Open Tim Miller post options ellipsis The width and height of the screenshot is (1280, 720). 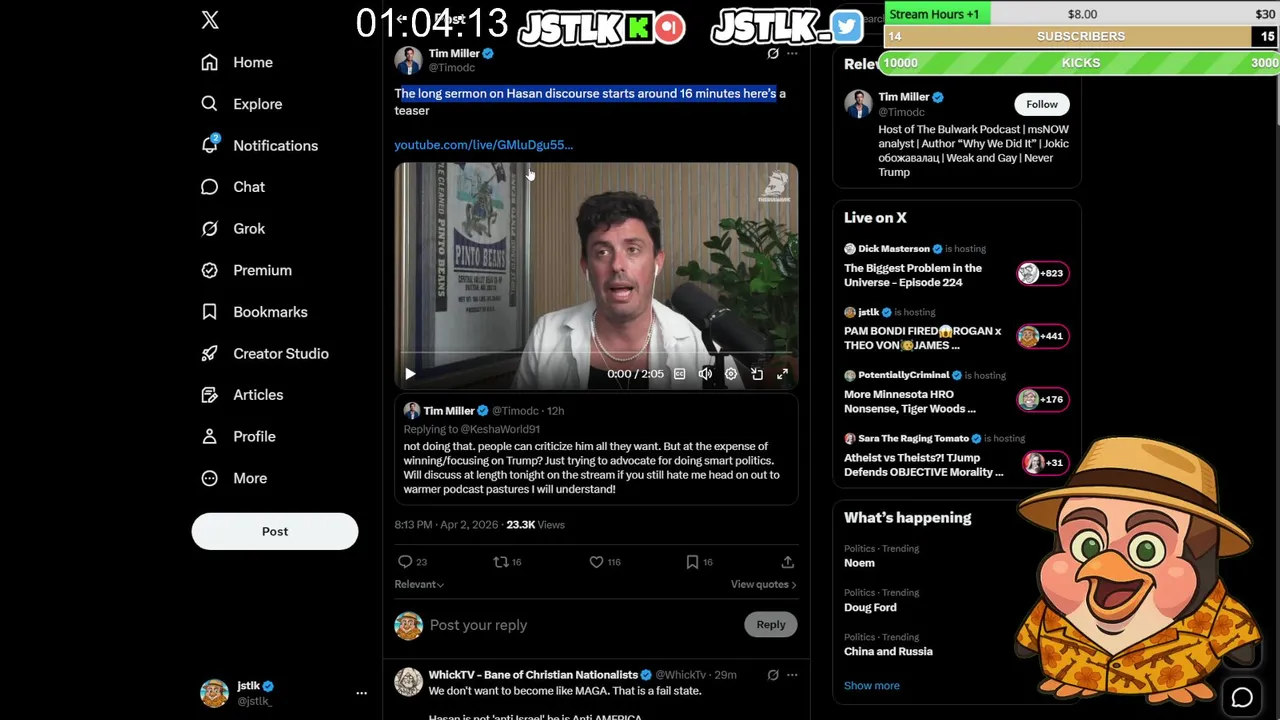792,54
